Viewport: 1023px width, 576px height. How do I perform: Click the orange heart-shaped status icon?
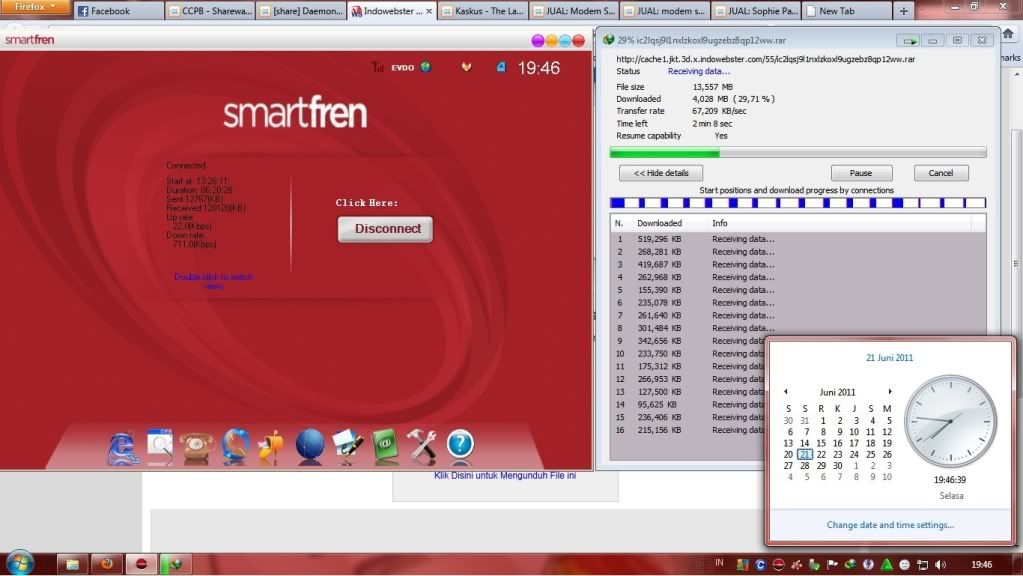click(466, 67)
